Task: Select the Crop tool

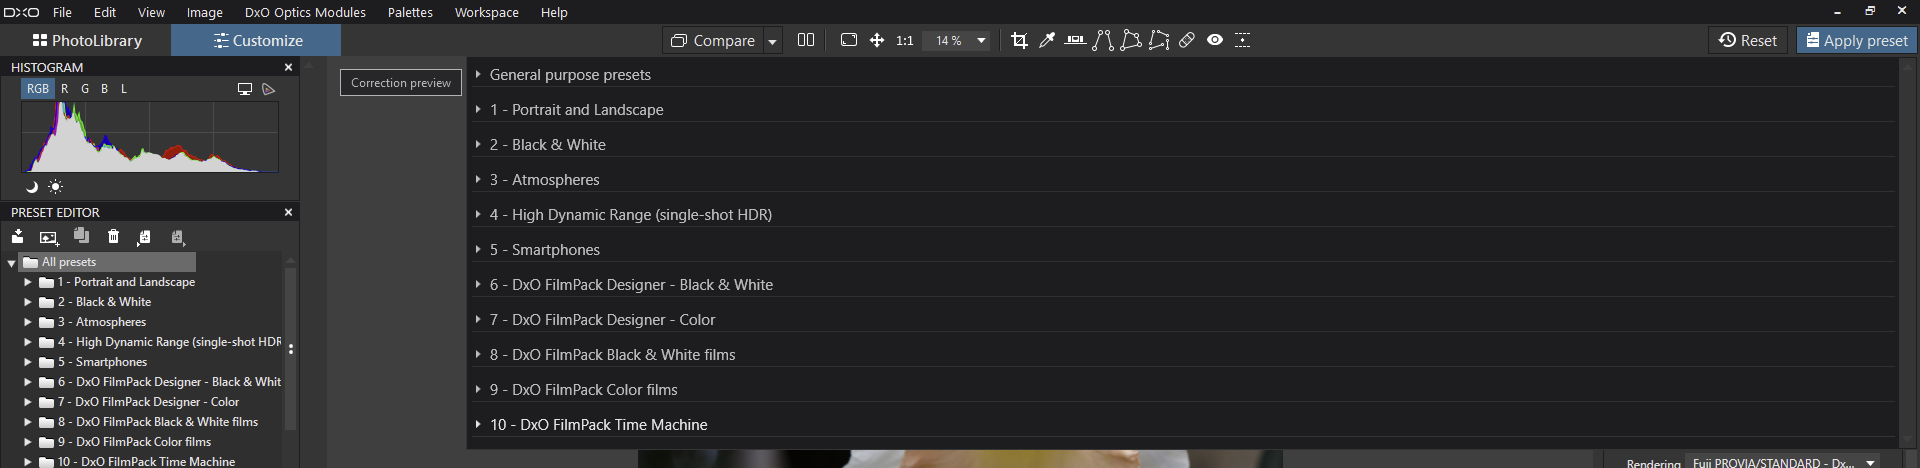Action: tap(1019, 40)
